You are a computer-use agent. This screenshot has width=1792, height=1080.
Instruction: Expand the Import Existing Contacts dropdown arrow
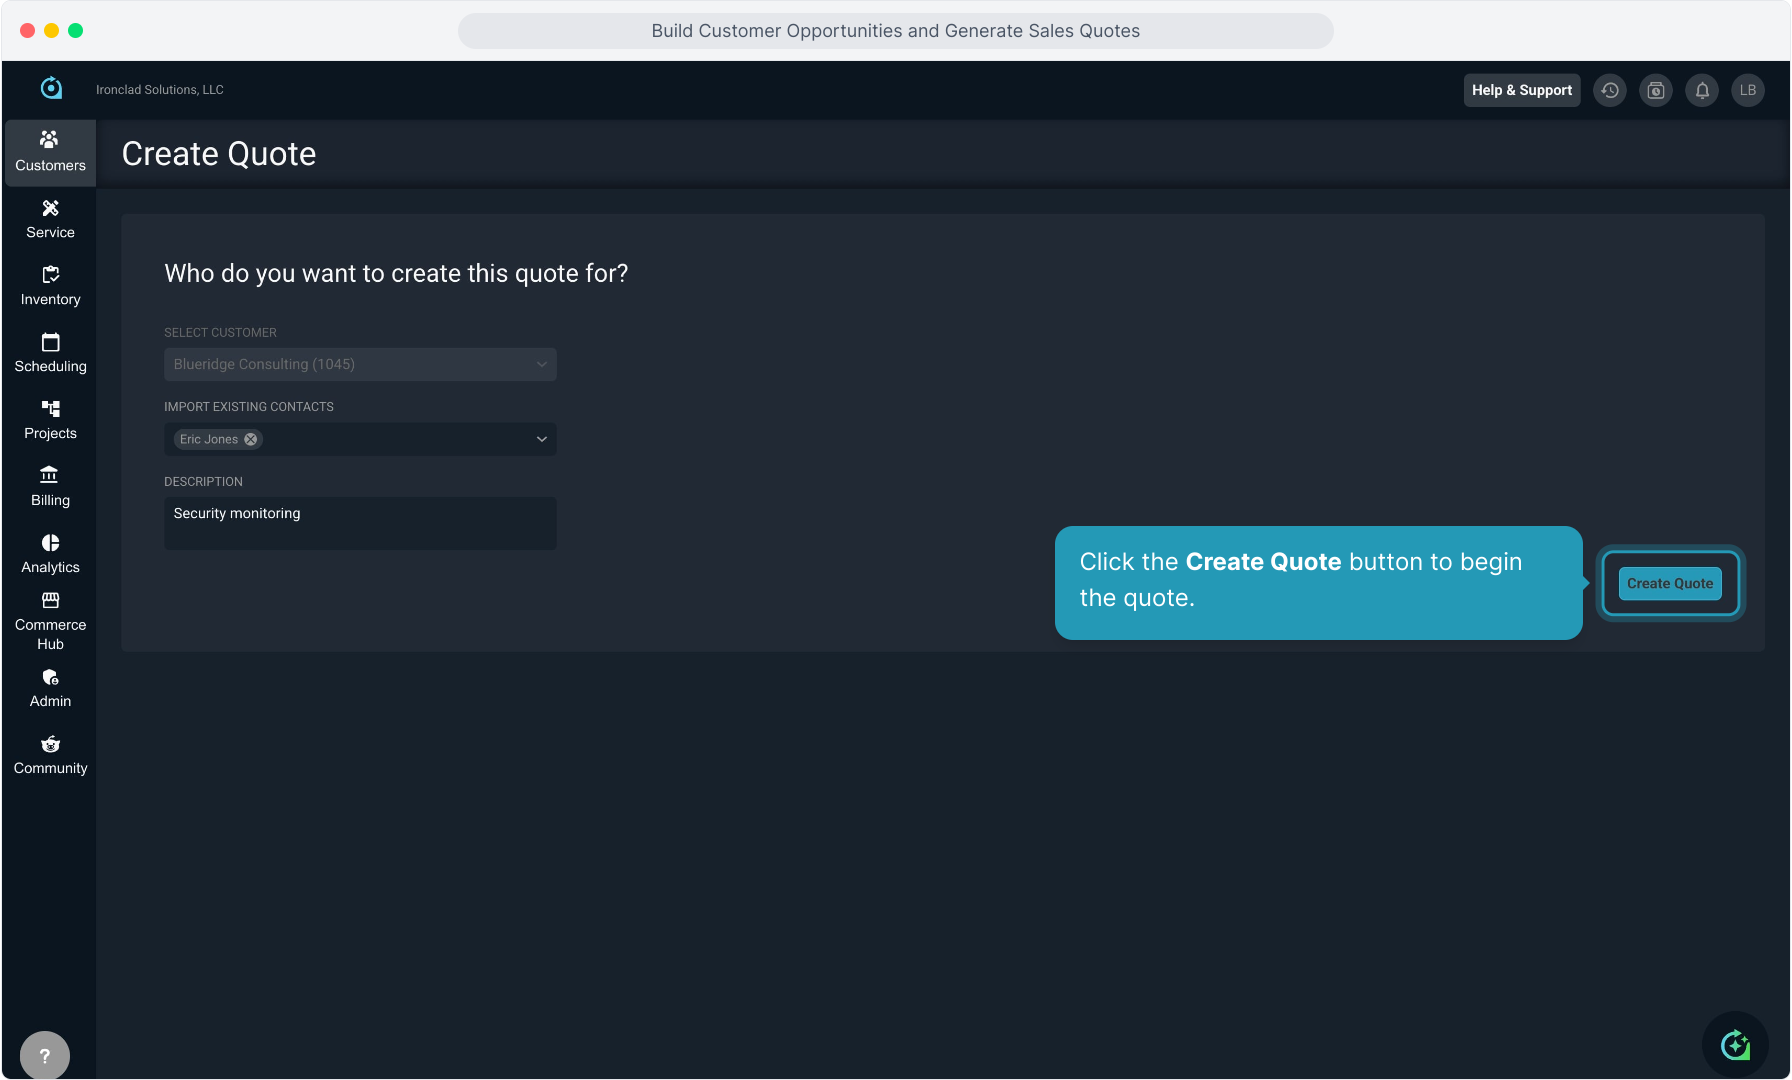pos(541,439)
